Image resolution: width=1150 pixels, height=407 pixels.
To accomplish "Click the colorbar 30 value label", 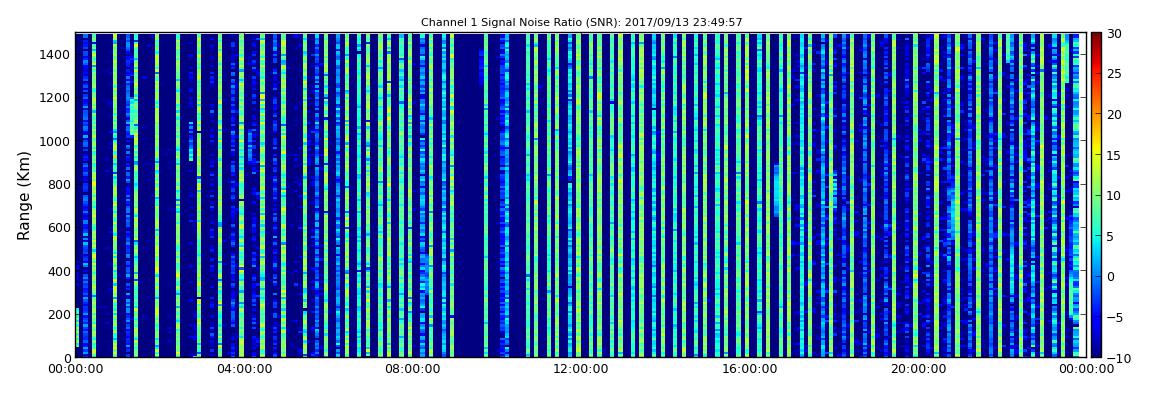I will 1116,34.
